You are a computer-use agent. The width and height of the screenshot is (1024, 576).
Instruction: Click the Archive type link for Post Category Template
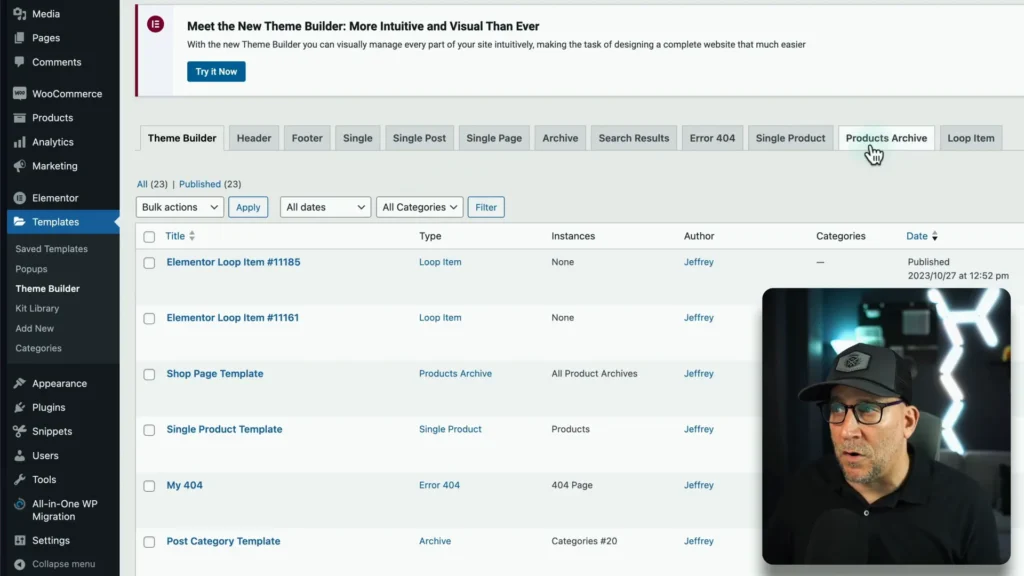(435, 541)
